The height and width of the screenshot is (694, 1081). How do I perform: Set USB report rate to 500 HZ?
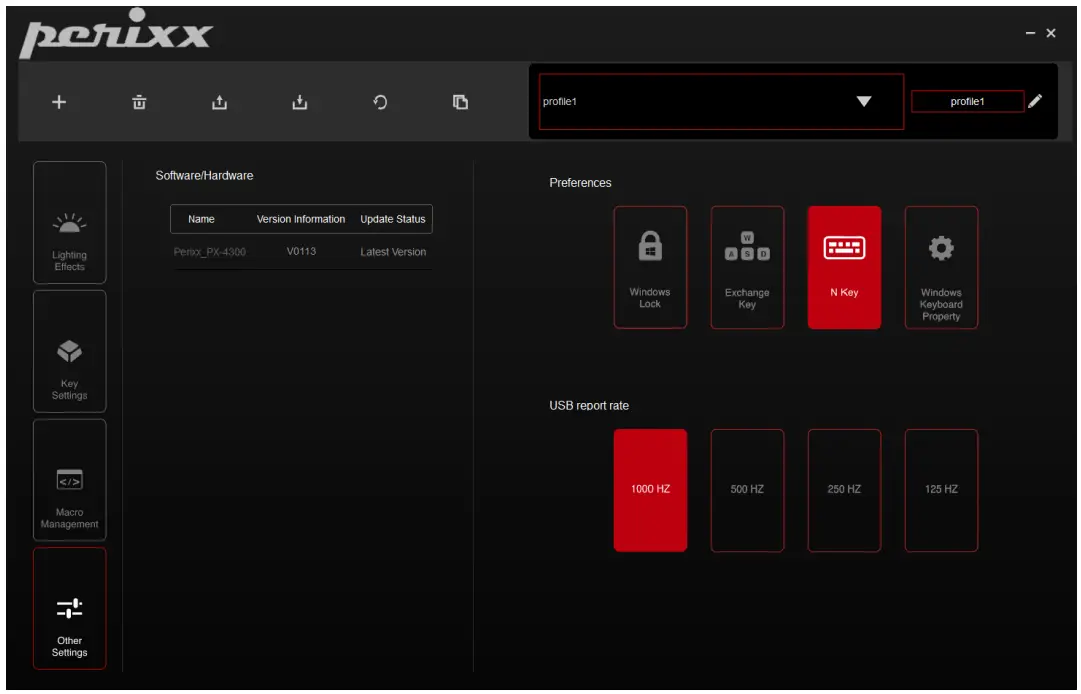click(x=747, y=490)
